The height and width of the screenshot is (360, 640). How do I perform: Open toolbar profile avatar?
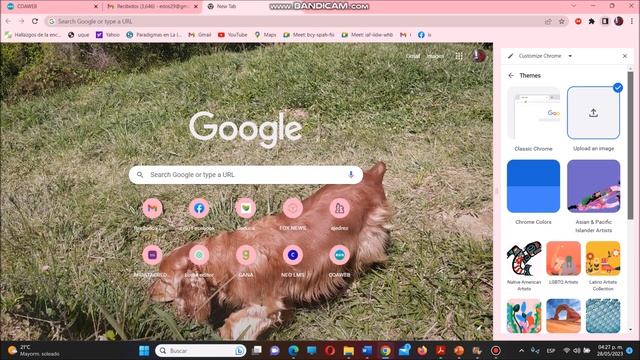tap(618, 21)
